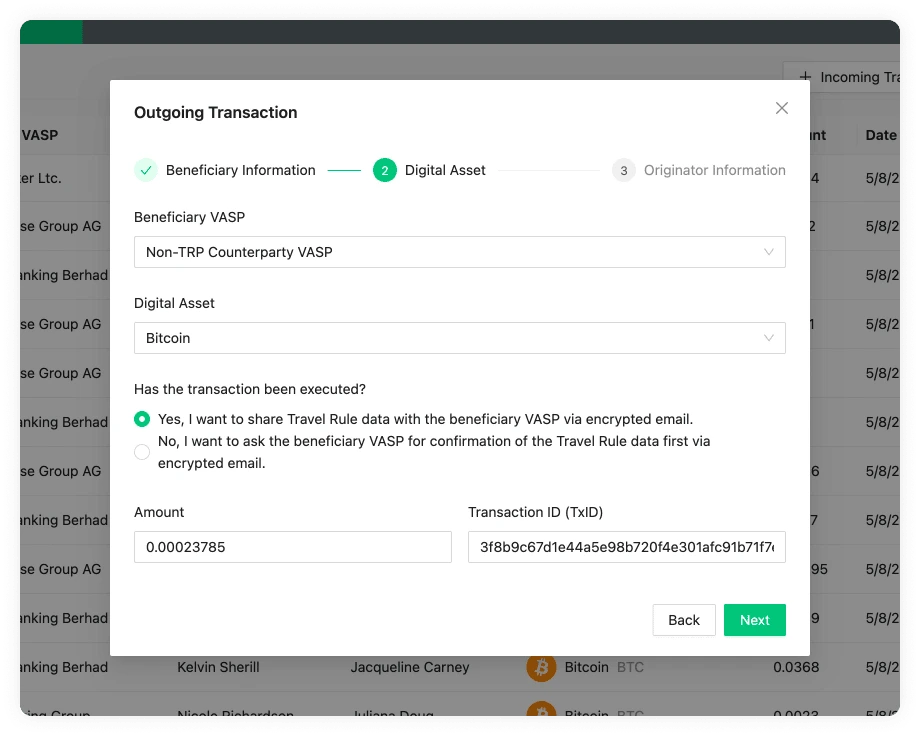Go to Beneficiary Information step label
Viewport: 920px width, 736px height.
[241, 170]
